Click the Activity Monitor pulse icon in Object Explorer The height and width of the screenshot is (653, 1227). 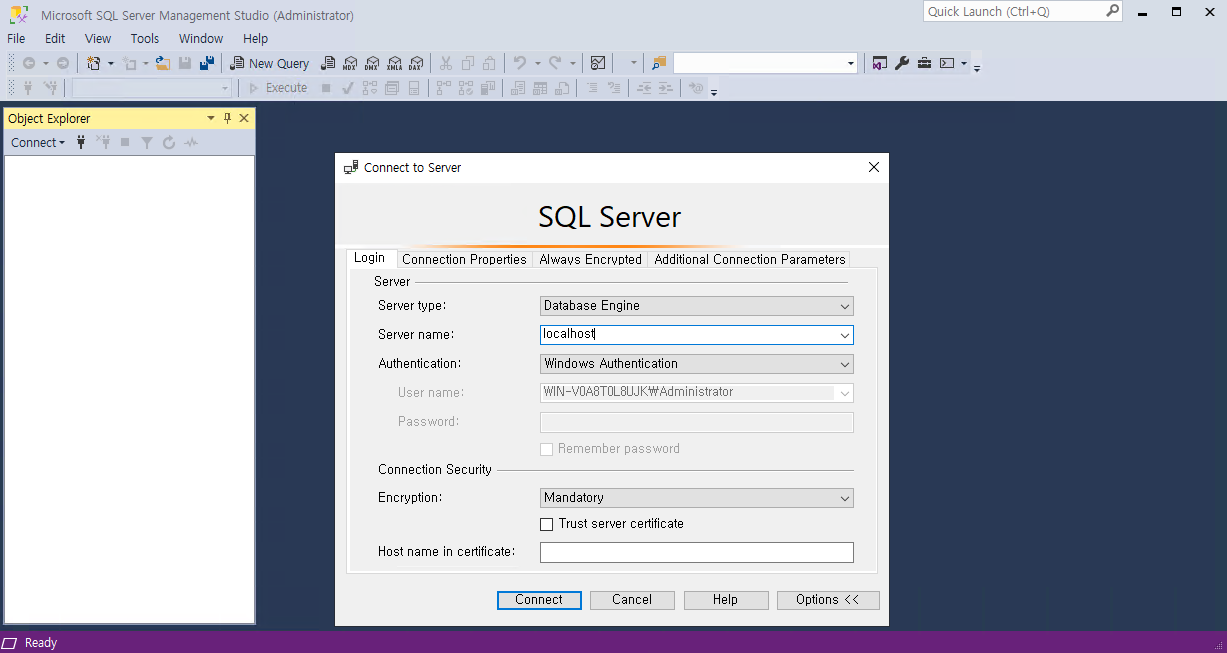point(191,143)
